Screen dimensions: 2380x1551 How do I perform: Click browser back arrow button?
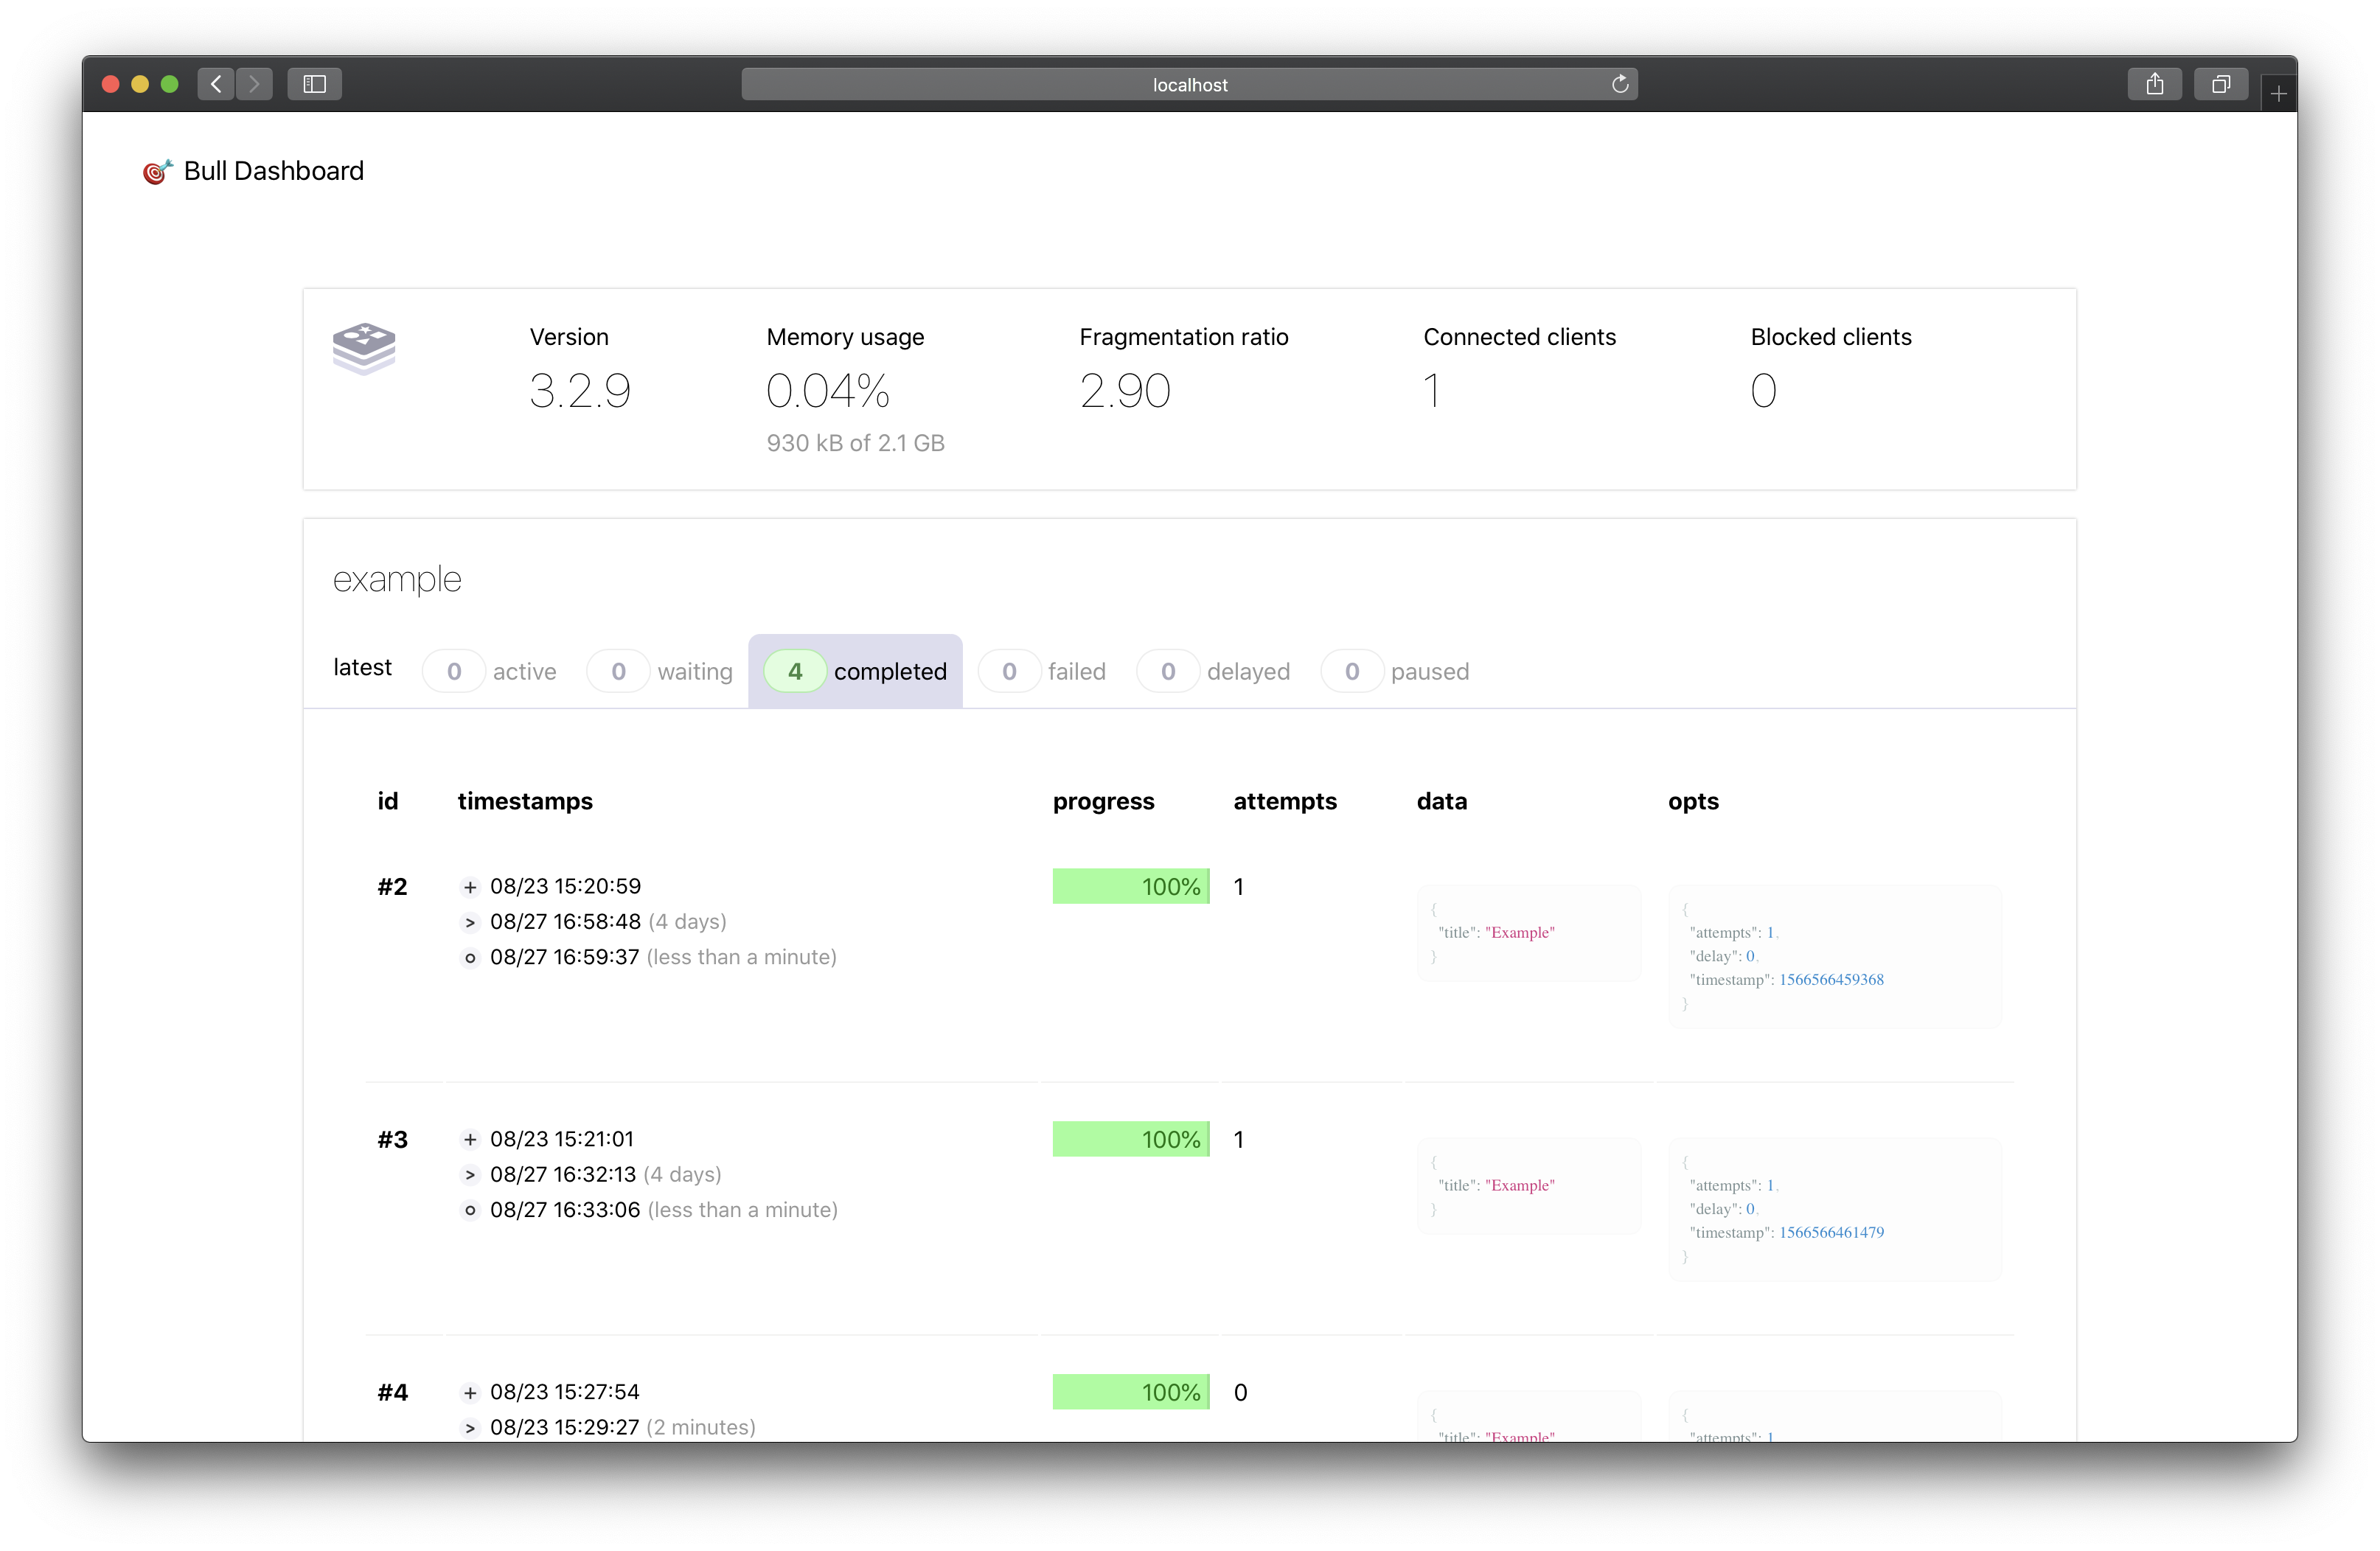click(x=216, y=84)
